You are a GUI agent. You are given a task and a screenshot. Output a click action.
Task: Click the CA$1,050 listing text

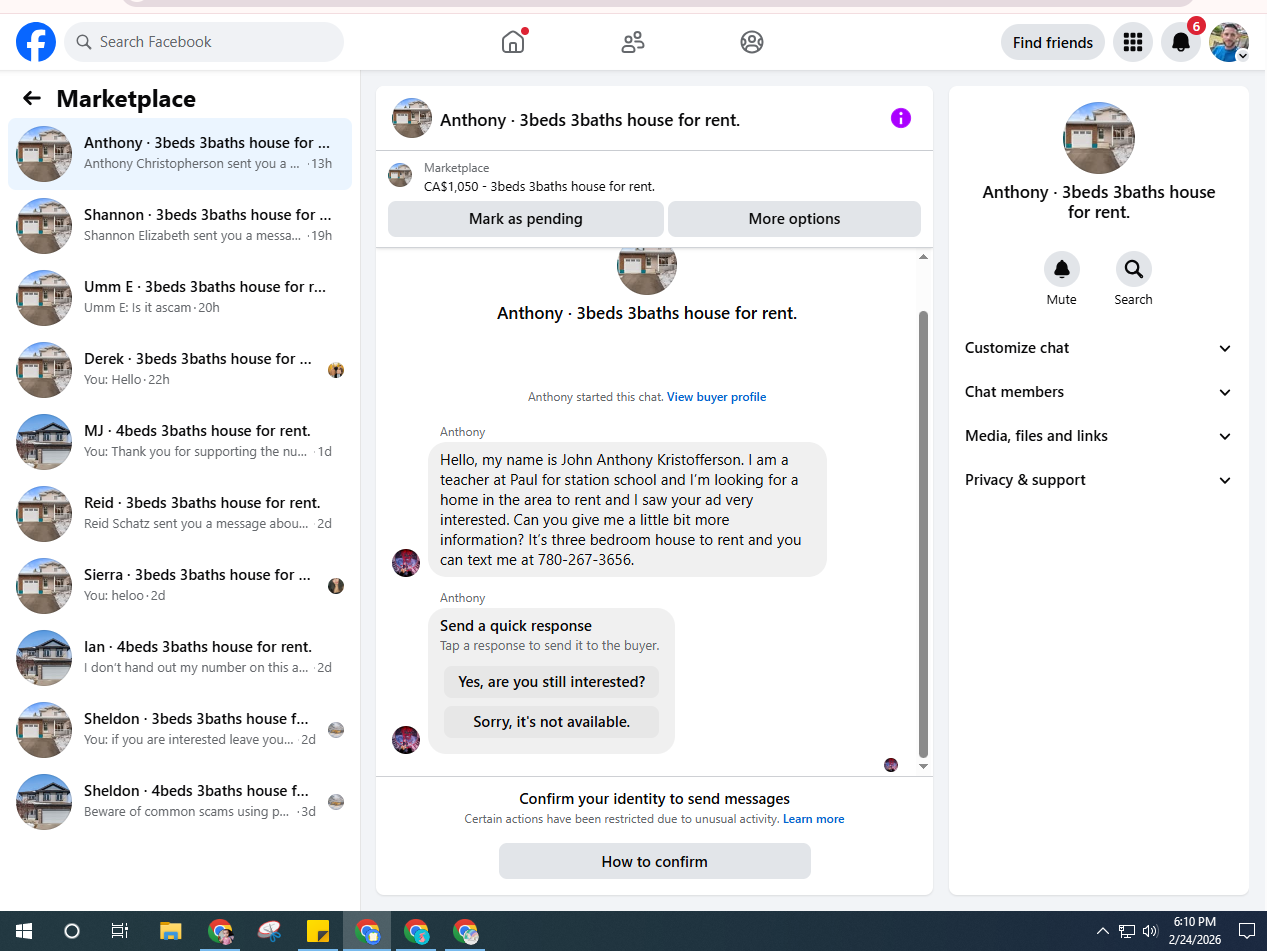coord(540,186)
